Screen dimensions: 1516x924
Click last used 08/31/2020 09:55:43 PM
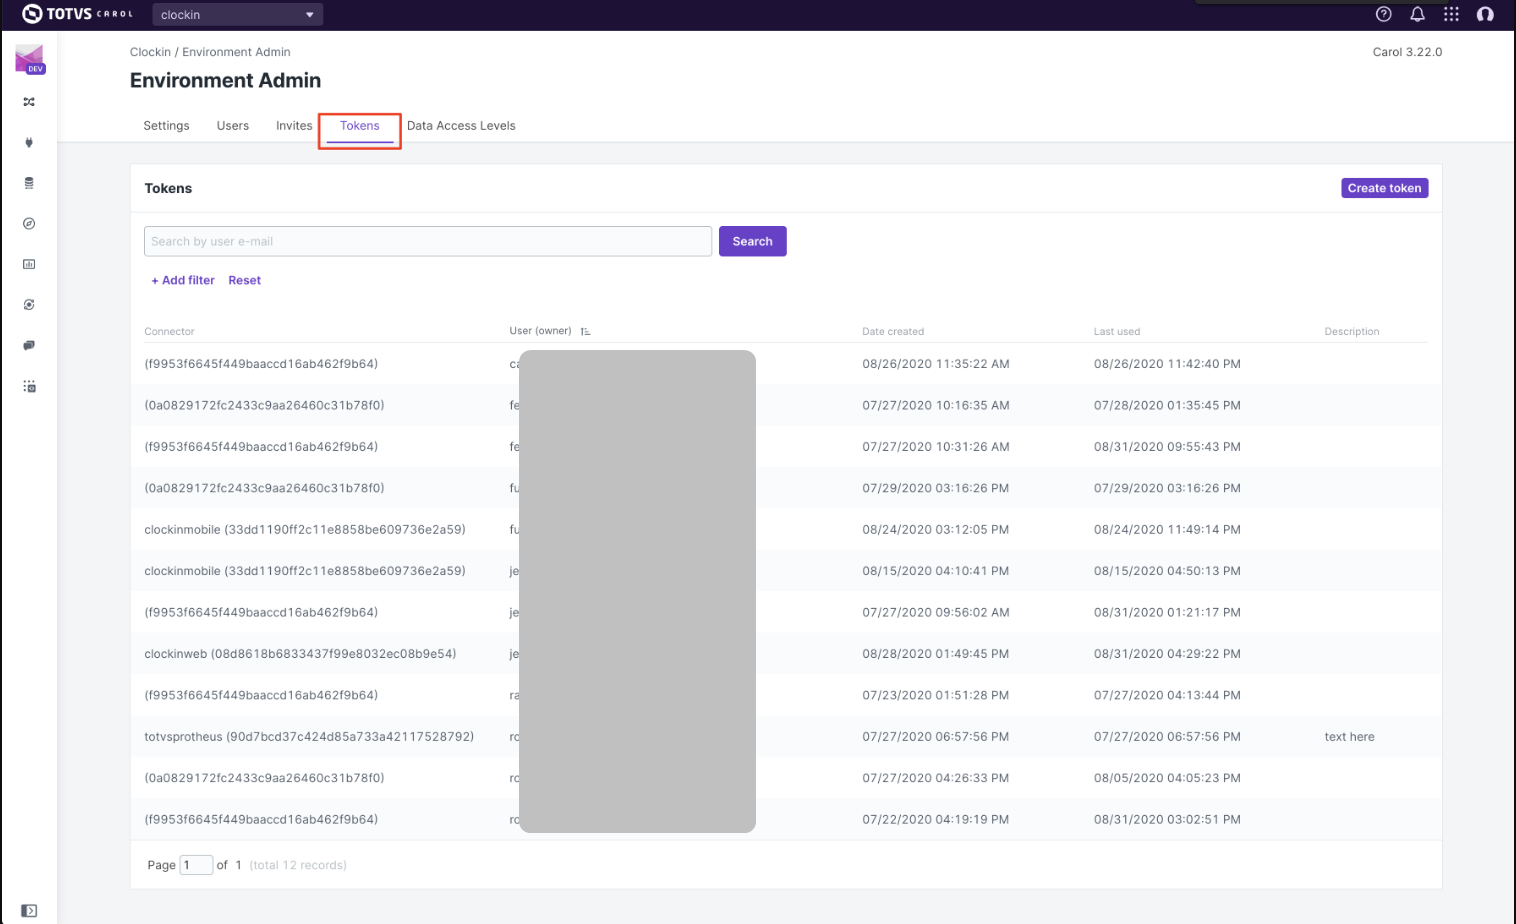tap(1167, 447)
